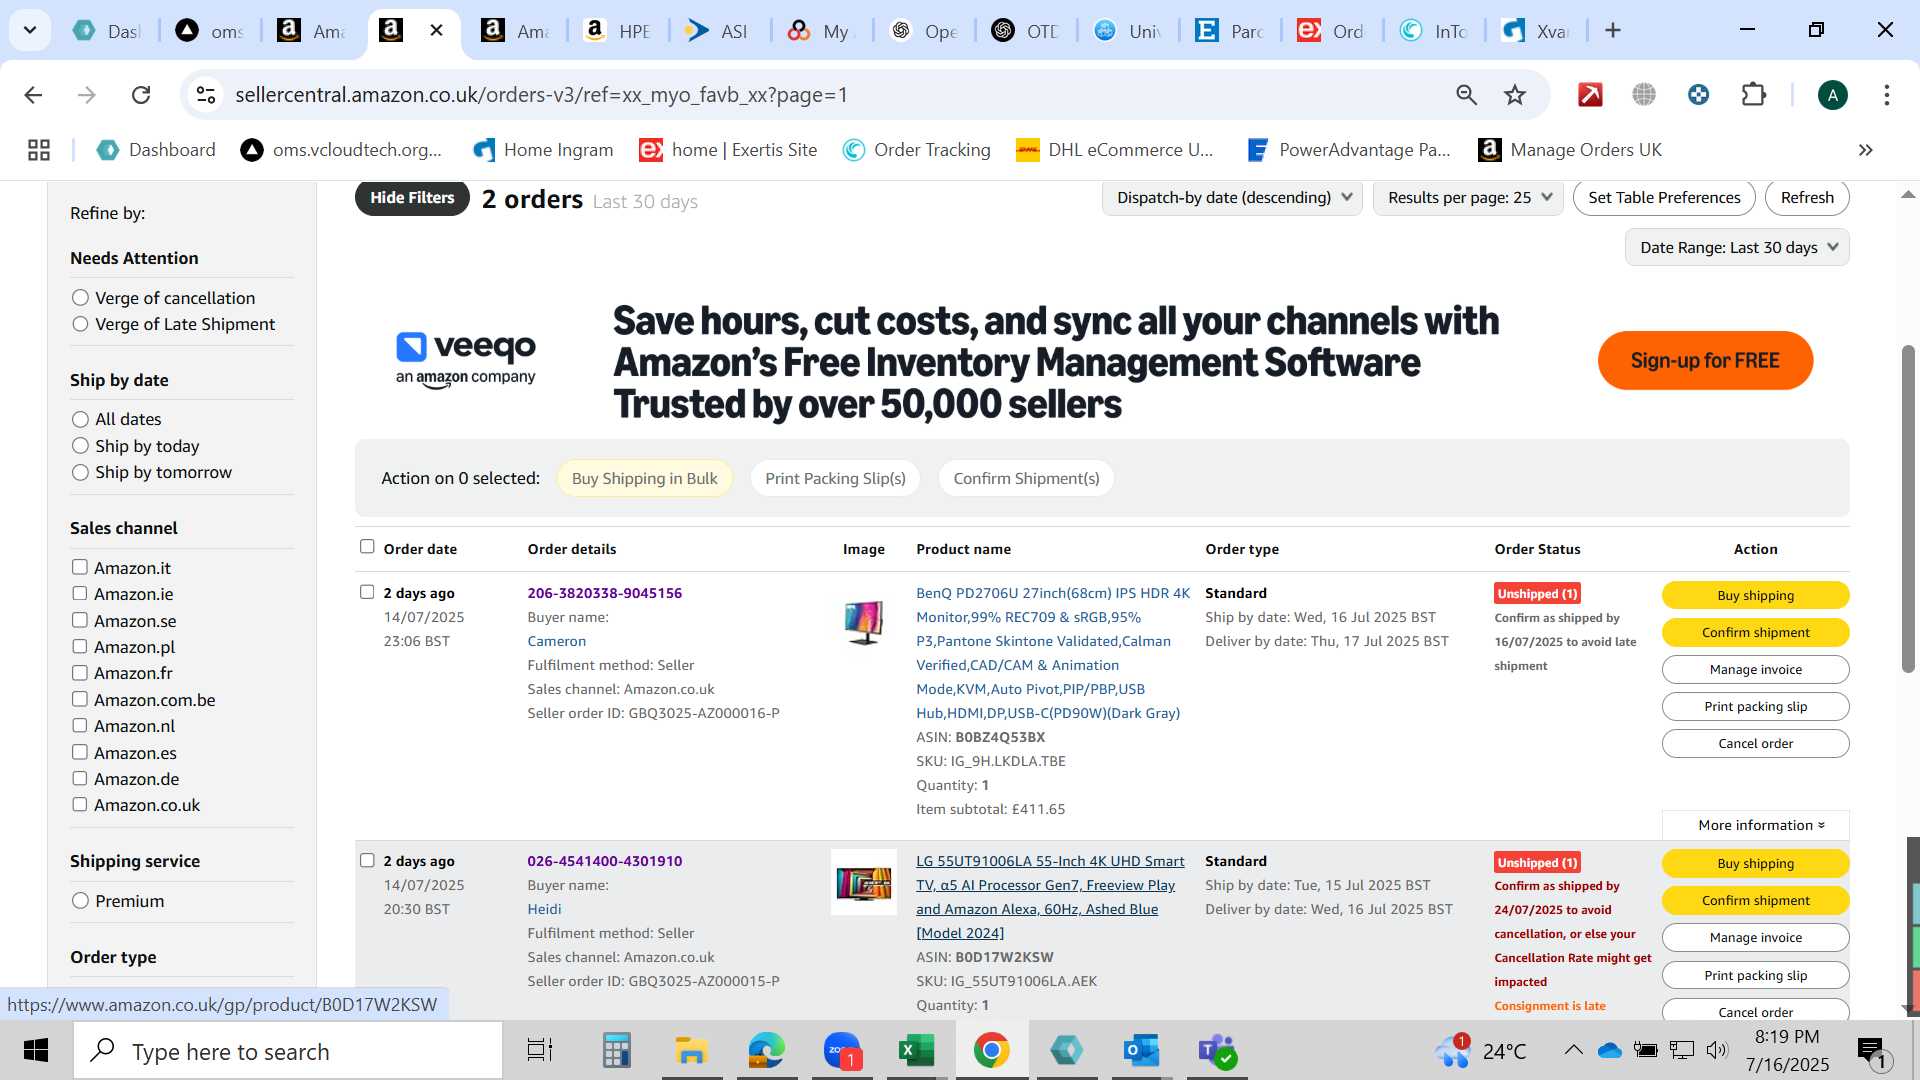Open the Dashboard bookmark
This screenshot has height=1080, width=1920.
[x=156, y=150]
